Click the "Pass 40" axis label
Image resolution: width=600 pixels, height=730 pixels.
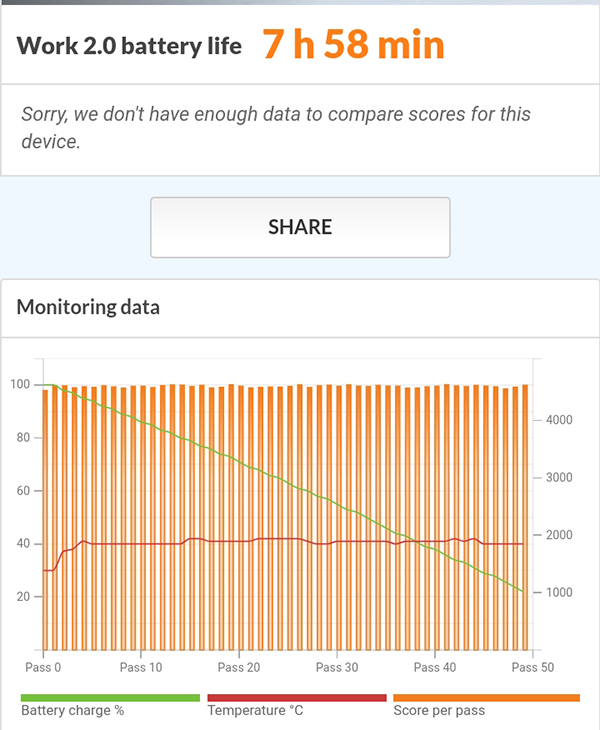coord(433,667)
